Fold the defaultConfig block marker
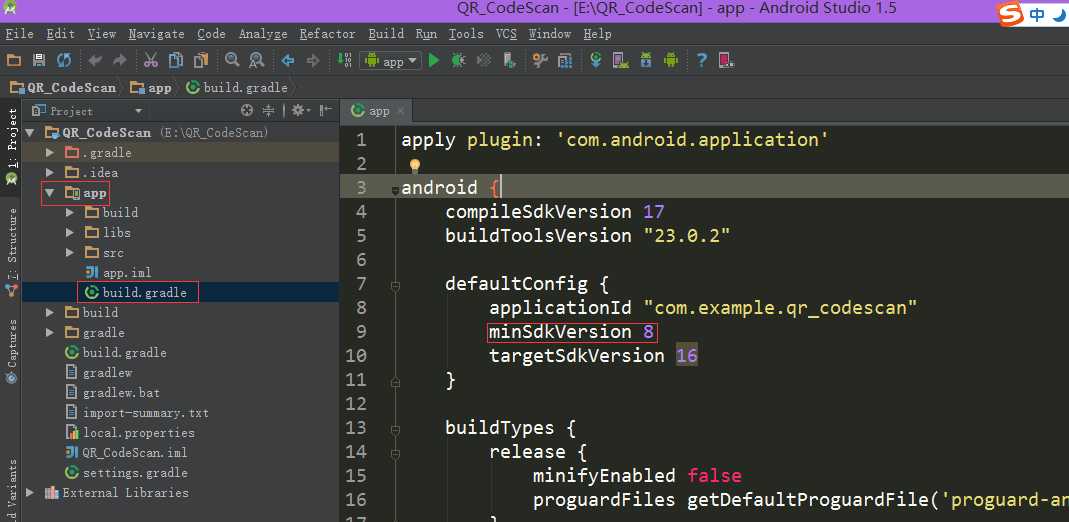 395,288
